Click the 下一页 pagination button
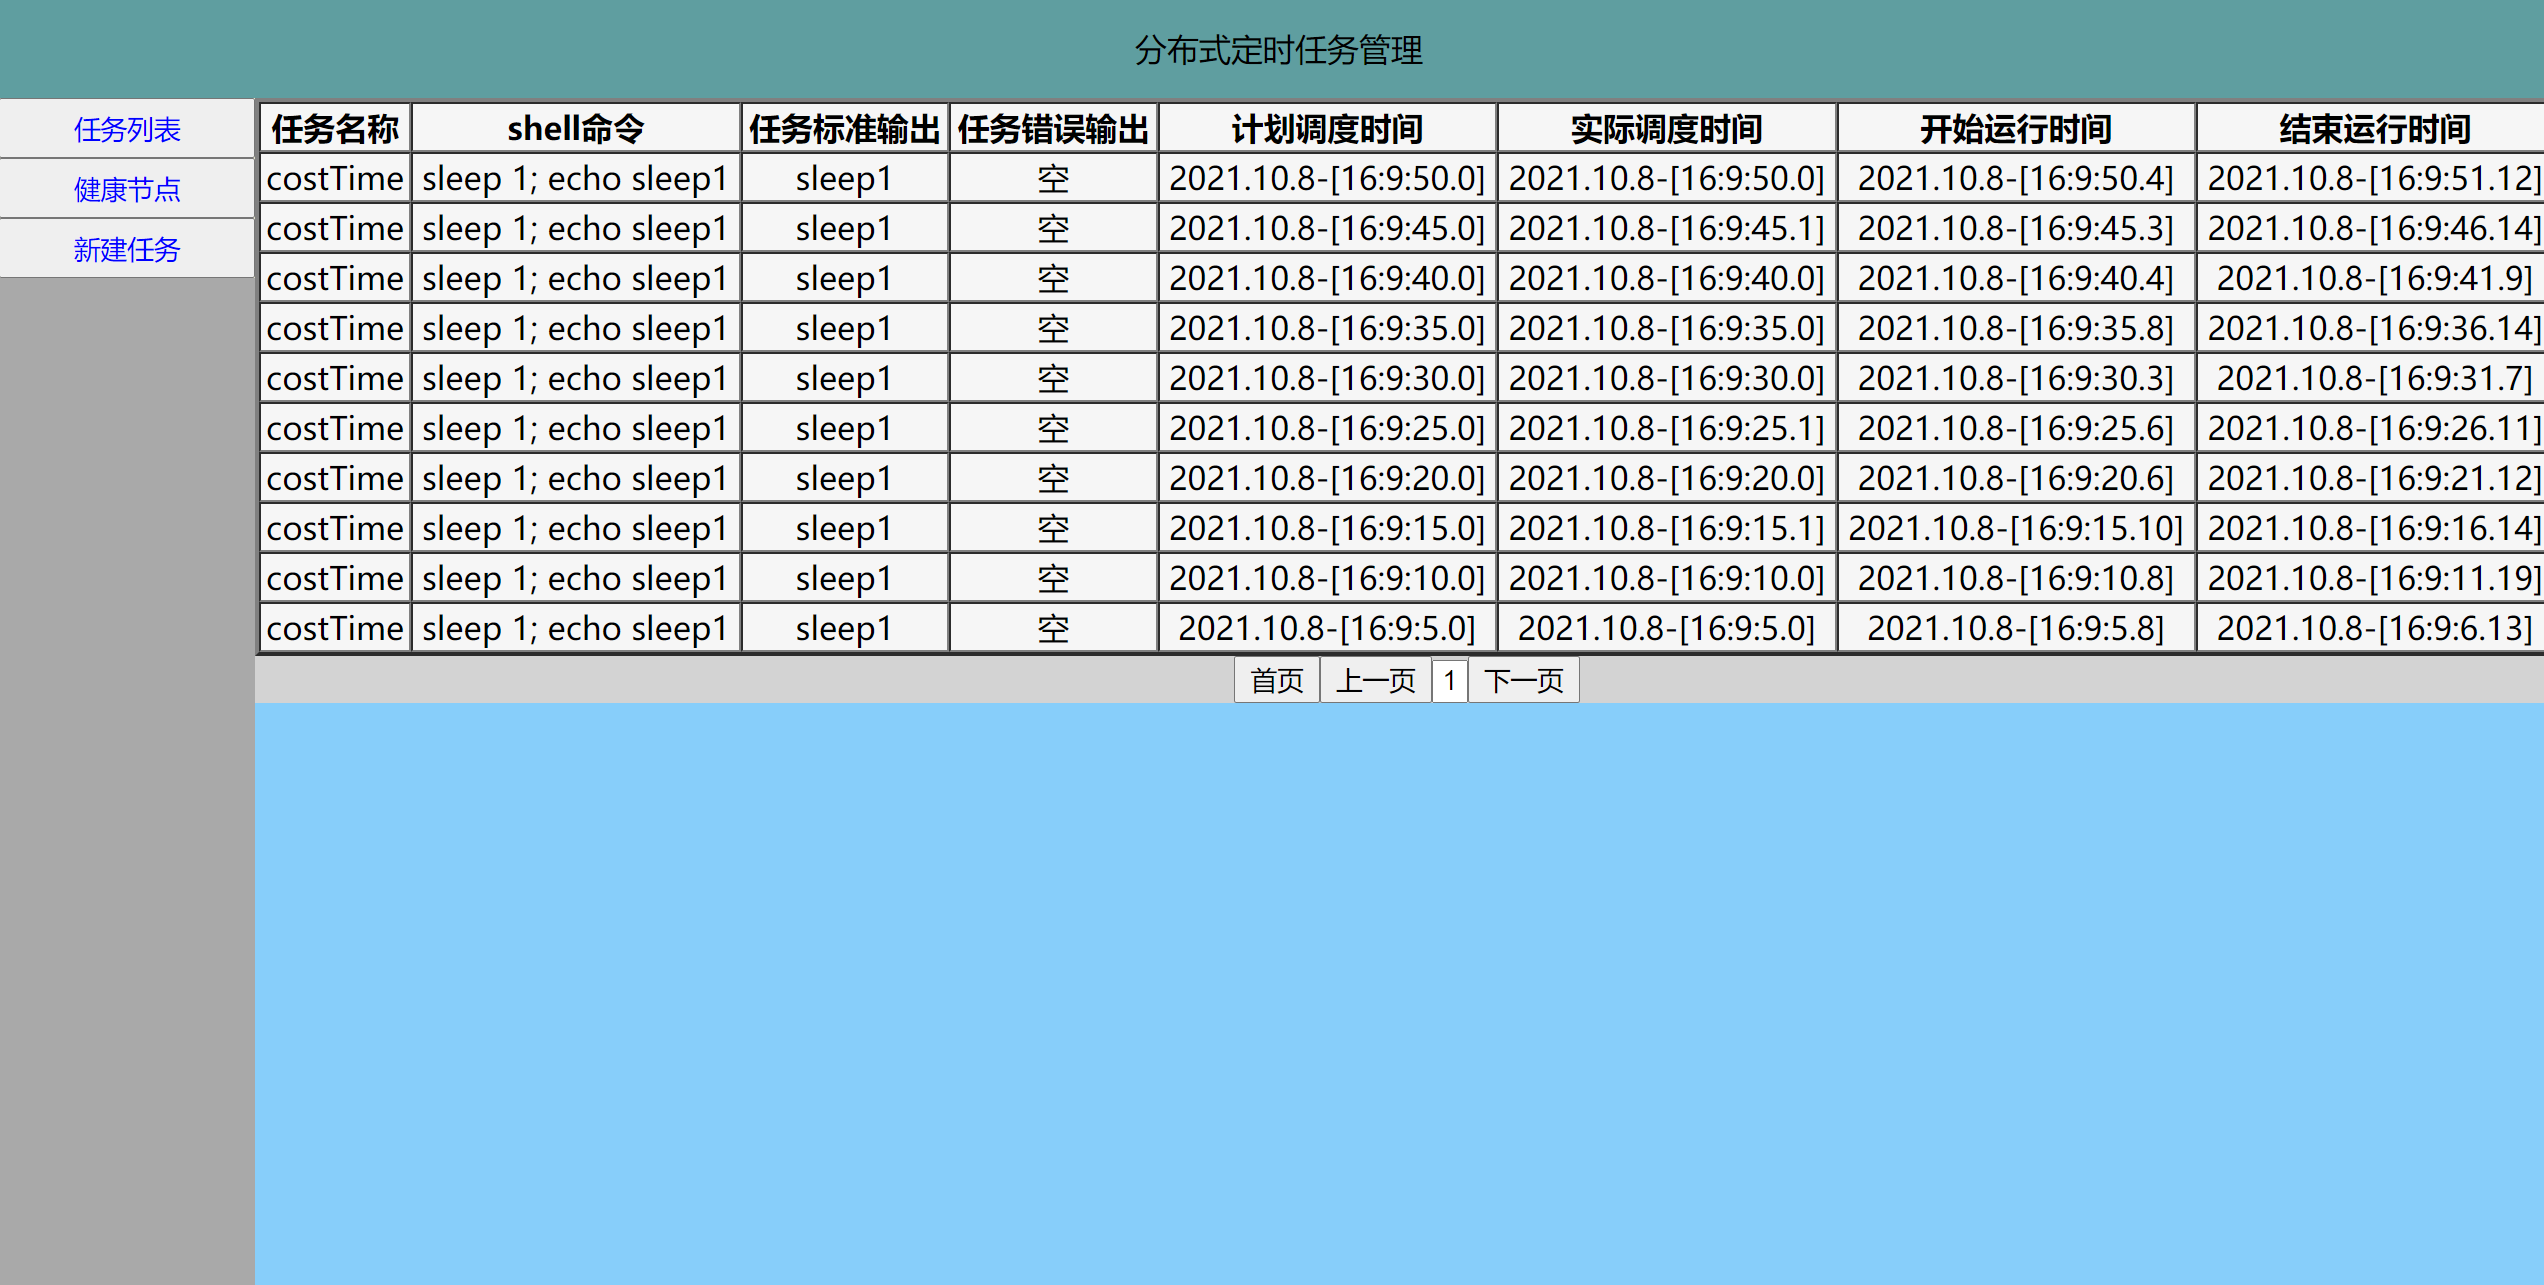Screen dimensions: 2544x1285 coord(1523,681)
